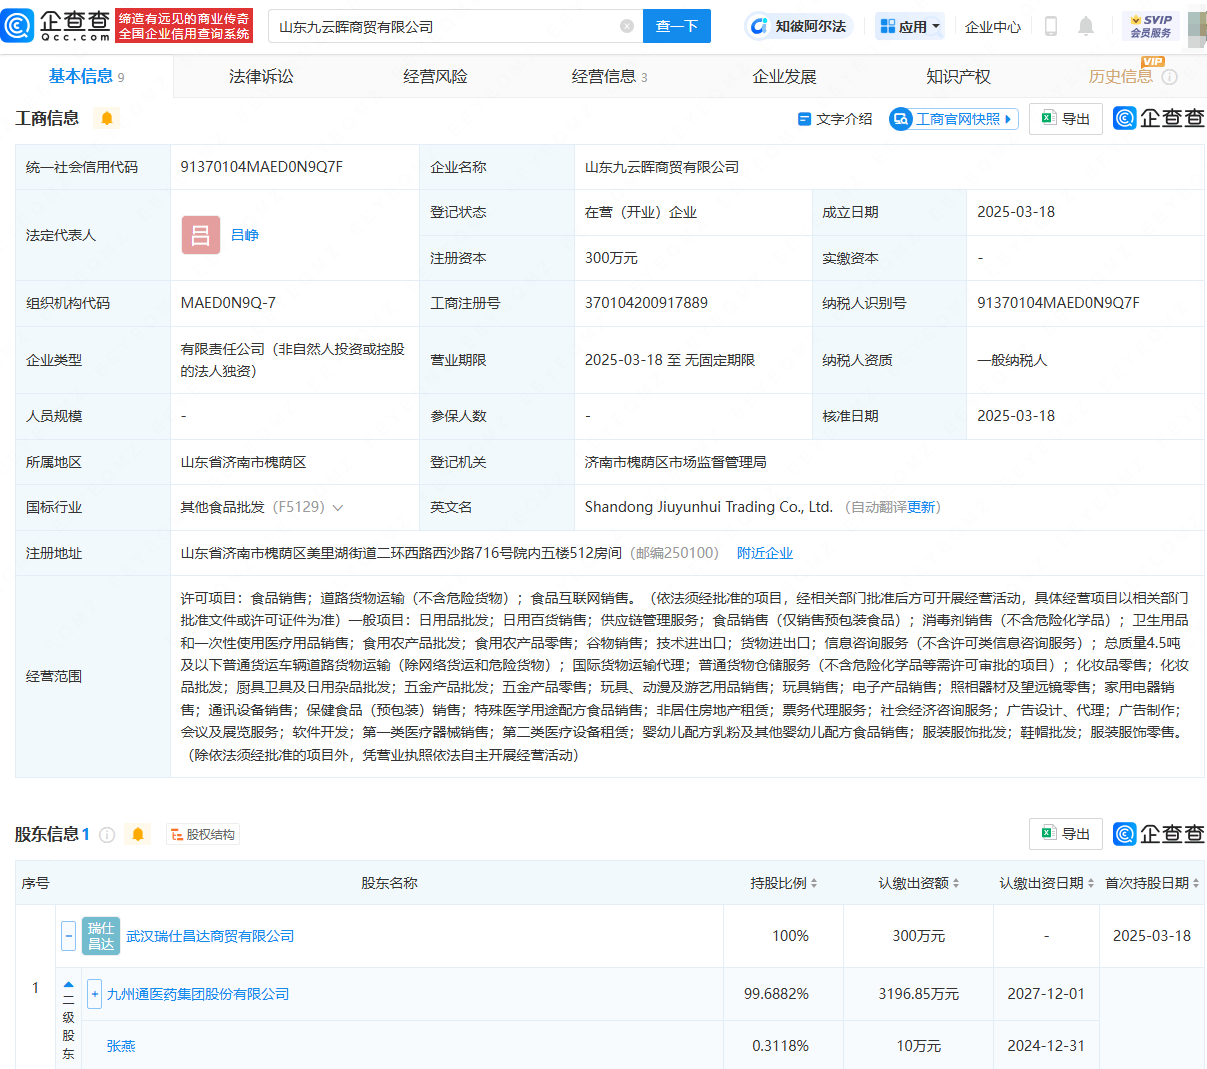Open the 应用 dropdown menu

(x=910, y=26)
